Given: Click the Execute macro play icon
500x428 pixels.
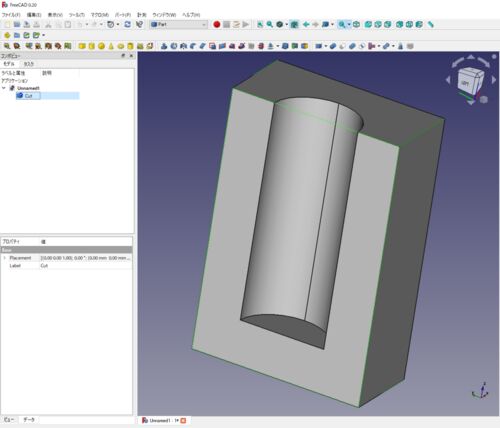Looking at the screenshot, I should click(x=246, y=25).
